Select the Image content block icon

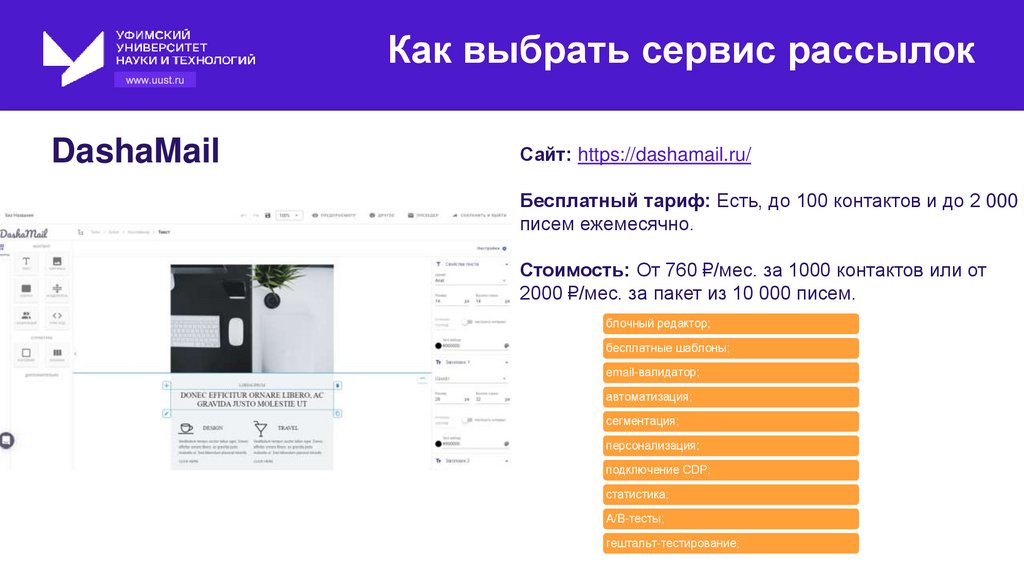(57, 262)
